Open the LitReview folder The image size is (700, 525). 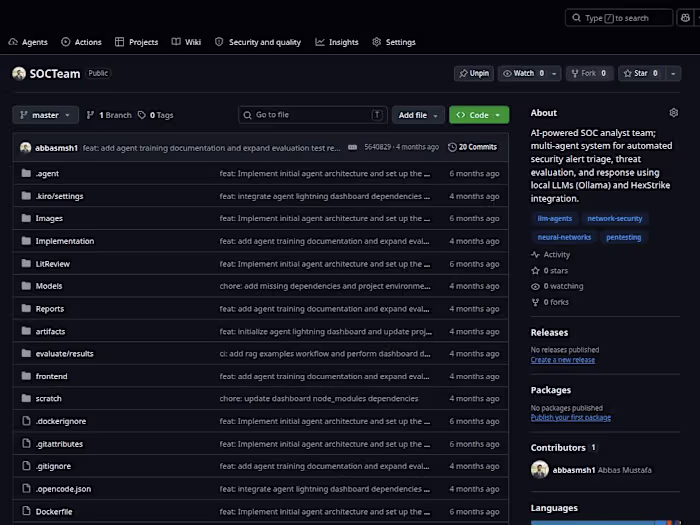tap(53, 264)
